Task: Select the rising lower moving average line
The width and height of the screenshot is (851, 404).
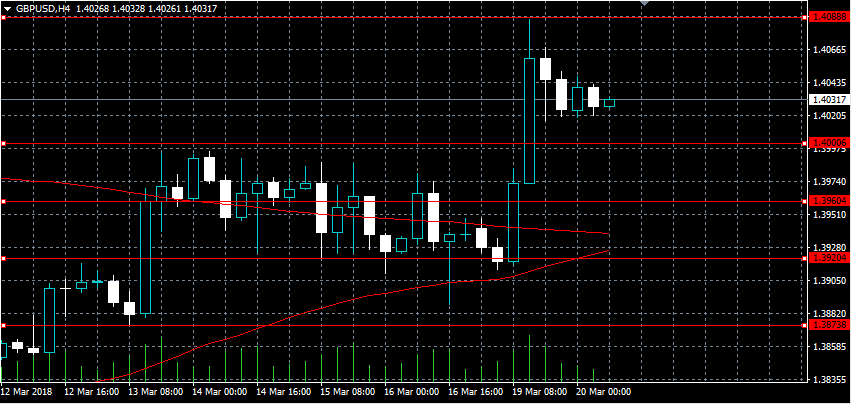Action: coord(353,299)
